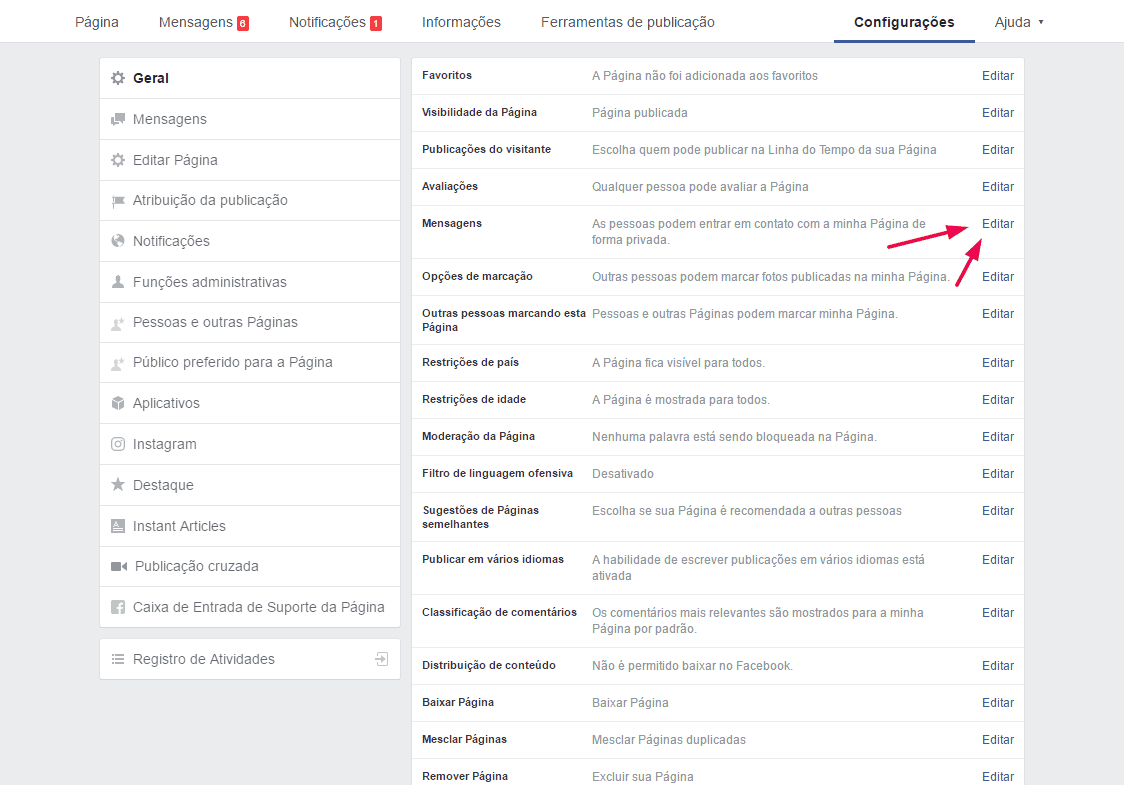Open Destaque in the sidebar
1124x785 pixels.
click(x=249, y=485)
